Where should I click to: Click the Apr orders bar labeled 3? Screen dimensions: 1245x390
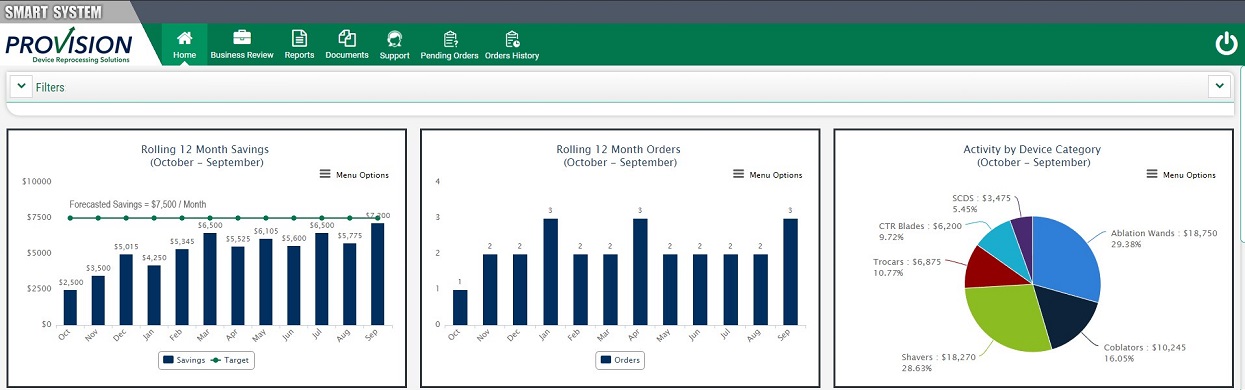[x=640, y=272]
